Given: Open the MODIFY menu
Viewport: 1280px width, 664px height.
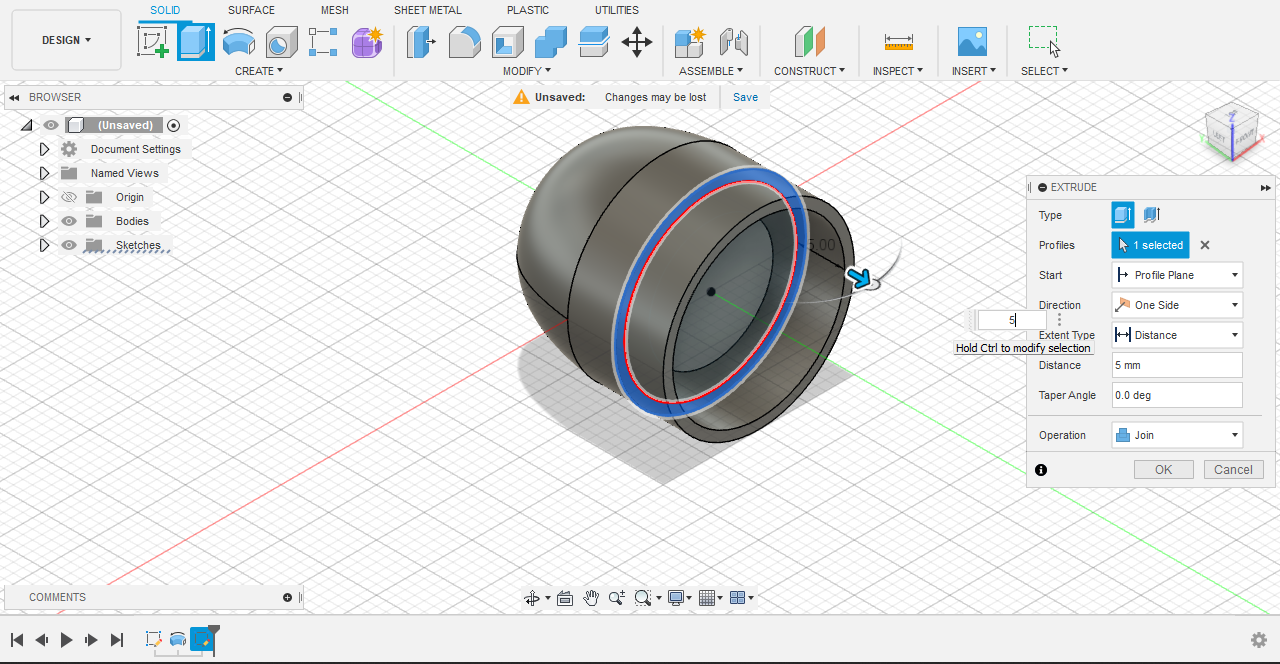Looking at the screenshot, I should [527, 71].
